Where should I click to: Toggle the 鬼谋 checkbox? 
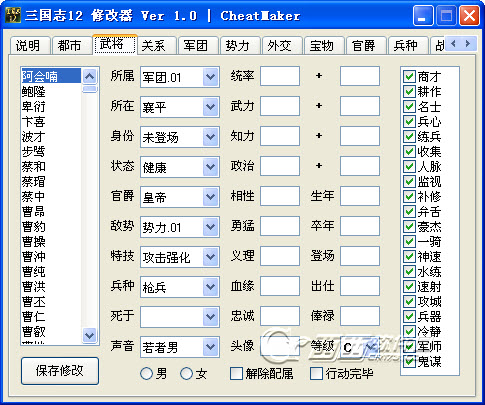(x=409, y=361)
